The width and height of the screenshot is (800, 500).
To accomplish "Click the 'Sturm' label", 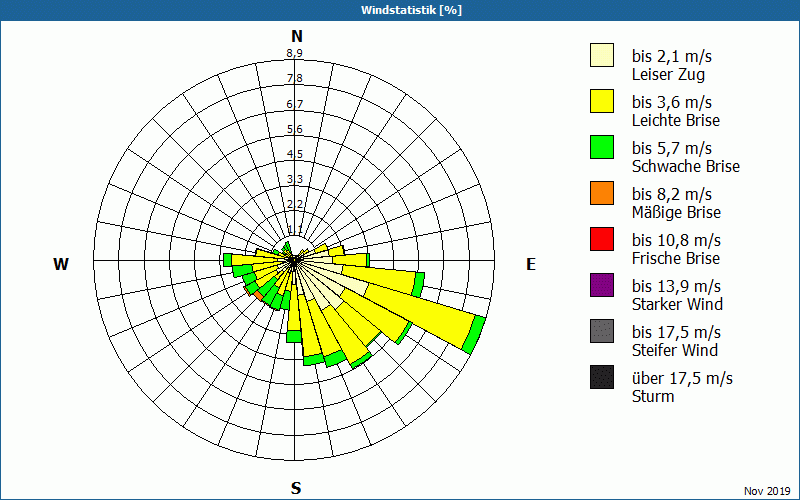I will click(653, 396).
